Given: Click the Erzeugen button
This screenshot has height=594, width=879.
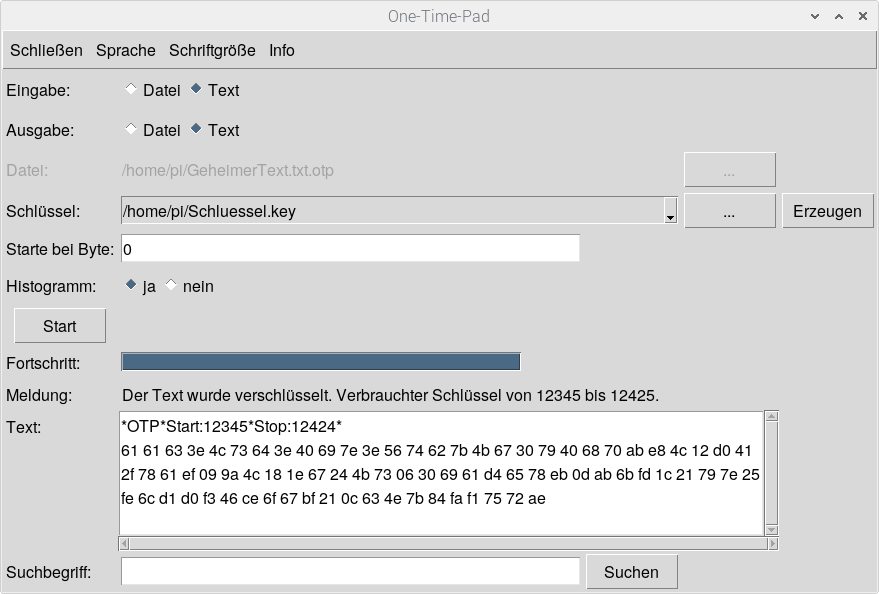Looking at the screenshot, I should [x=827, y=212].
